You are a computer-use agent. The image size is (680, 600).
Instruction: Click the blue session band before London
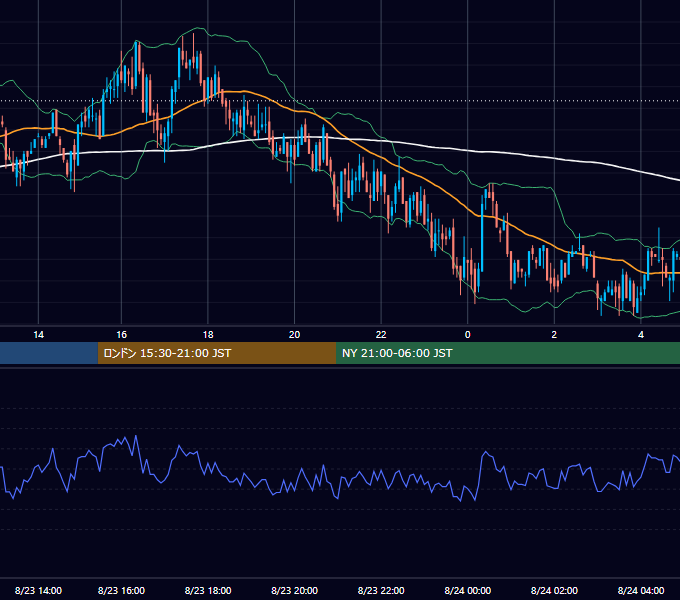click(49, 353)
